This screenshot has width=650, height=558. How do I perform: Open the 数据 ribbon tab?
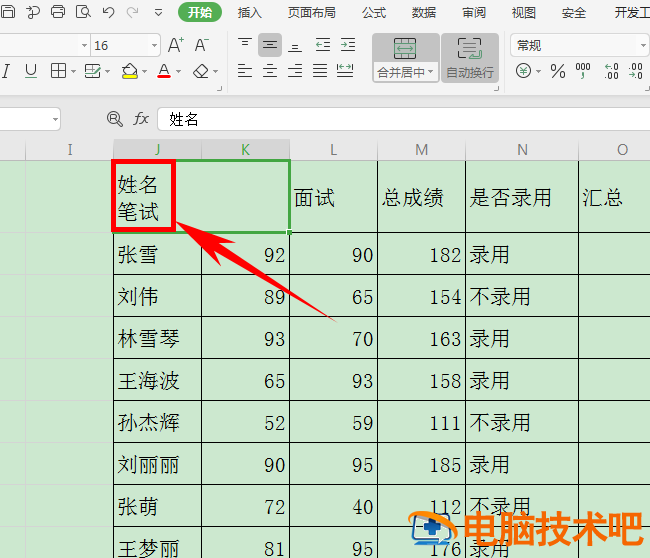(x=424, y=13)
